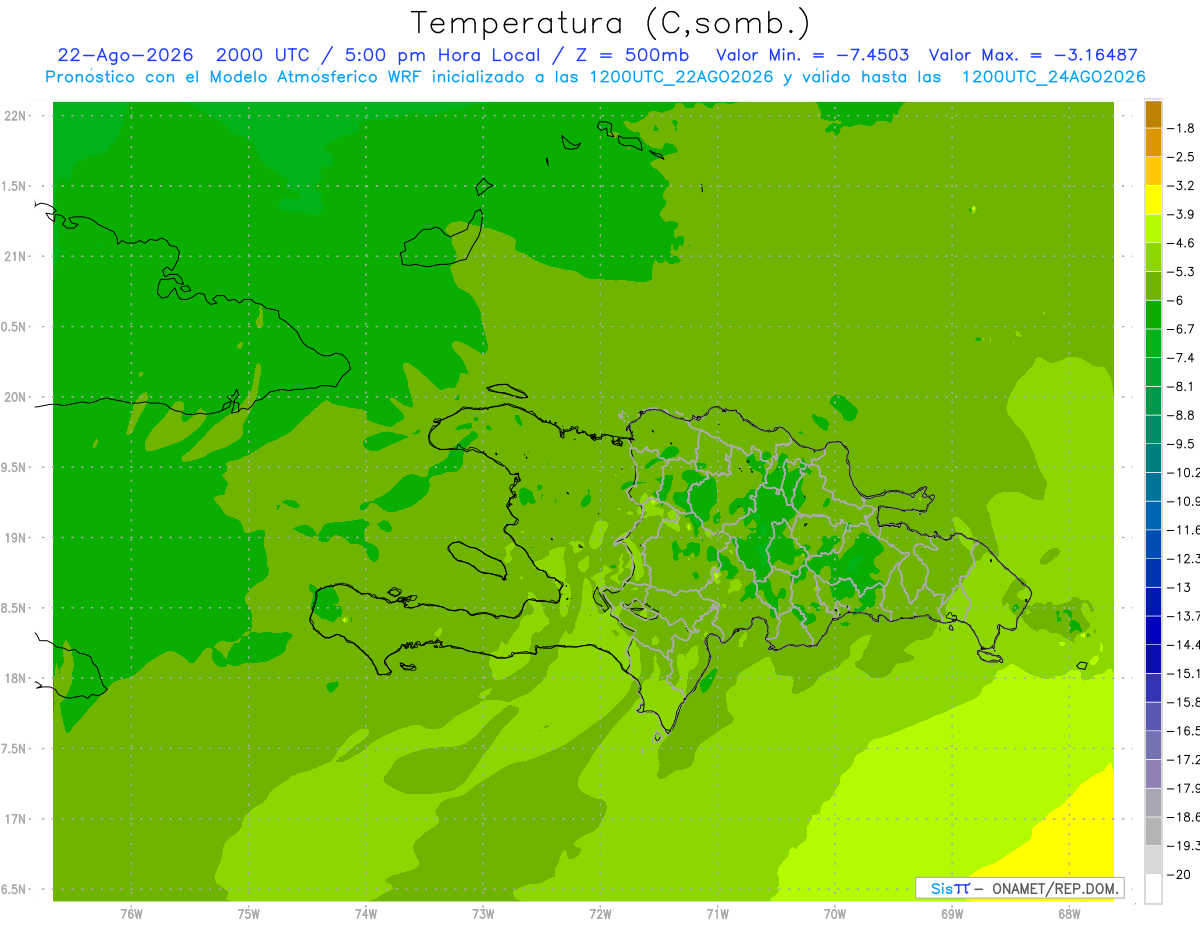Pick the dark orange swatch atop the legend
Image resolution: width=1200 pixels, height=927 pixels.
pyautogui.click(x=1153, y=114)
